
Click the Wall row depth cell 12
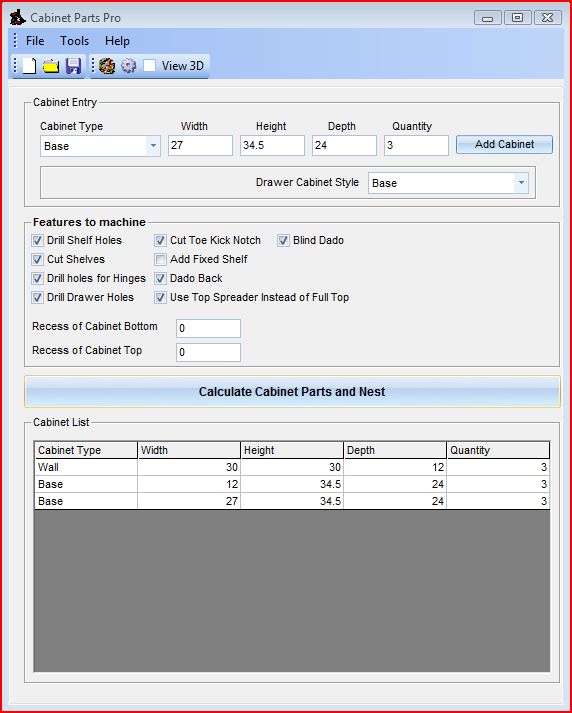395,467
